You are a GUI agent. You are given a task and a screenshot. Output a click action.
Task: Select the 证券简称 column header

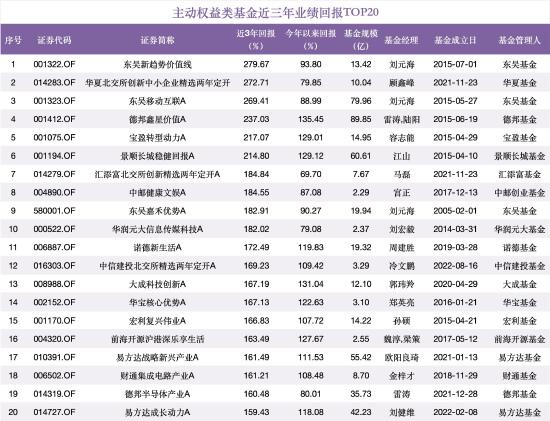click(157, 40)
